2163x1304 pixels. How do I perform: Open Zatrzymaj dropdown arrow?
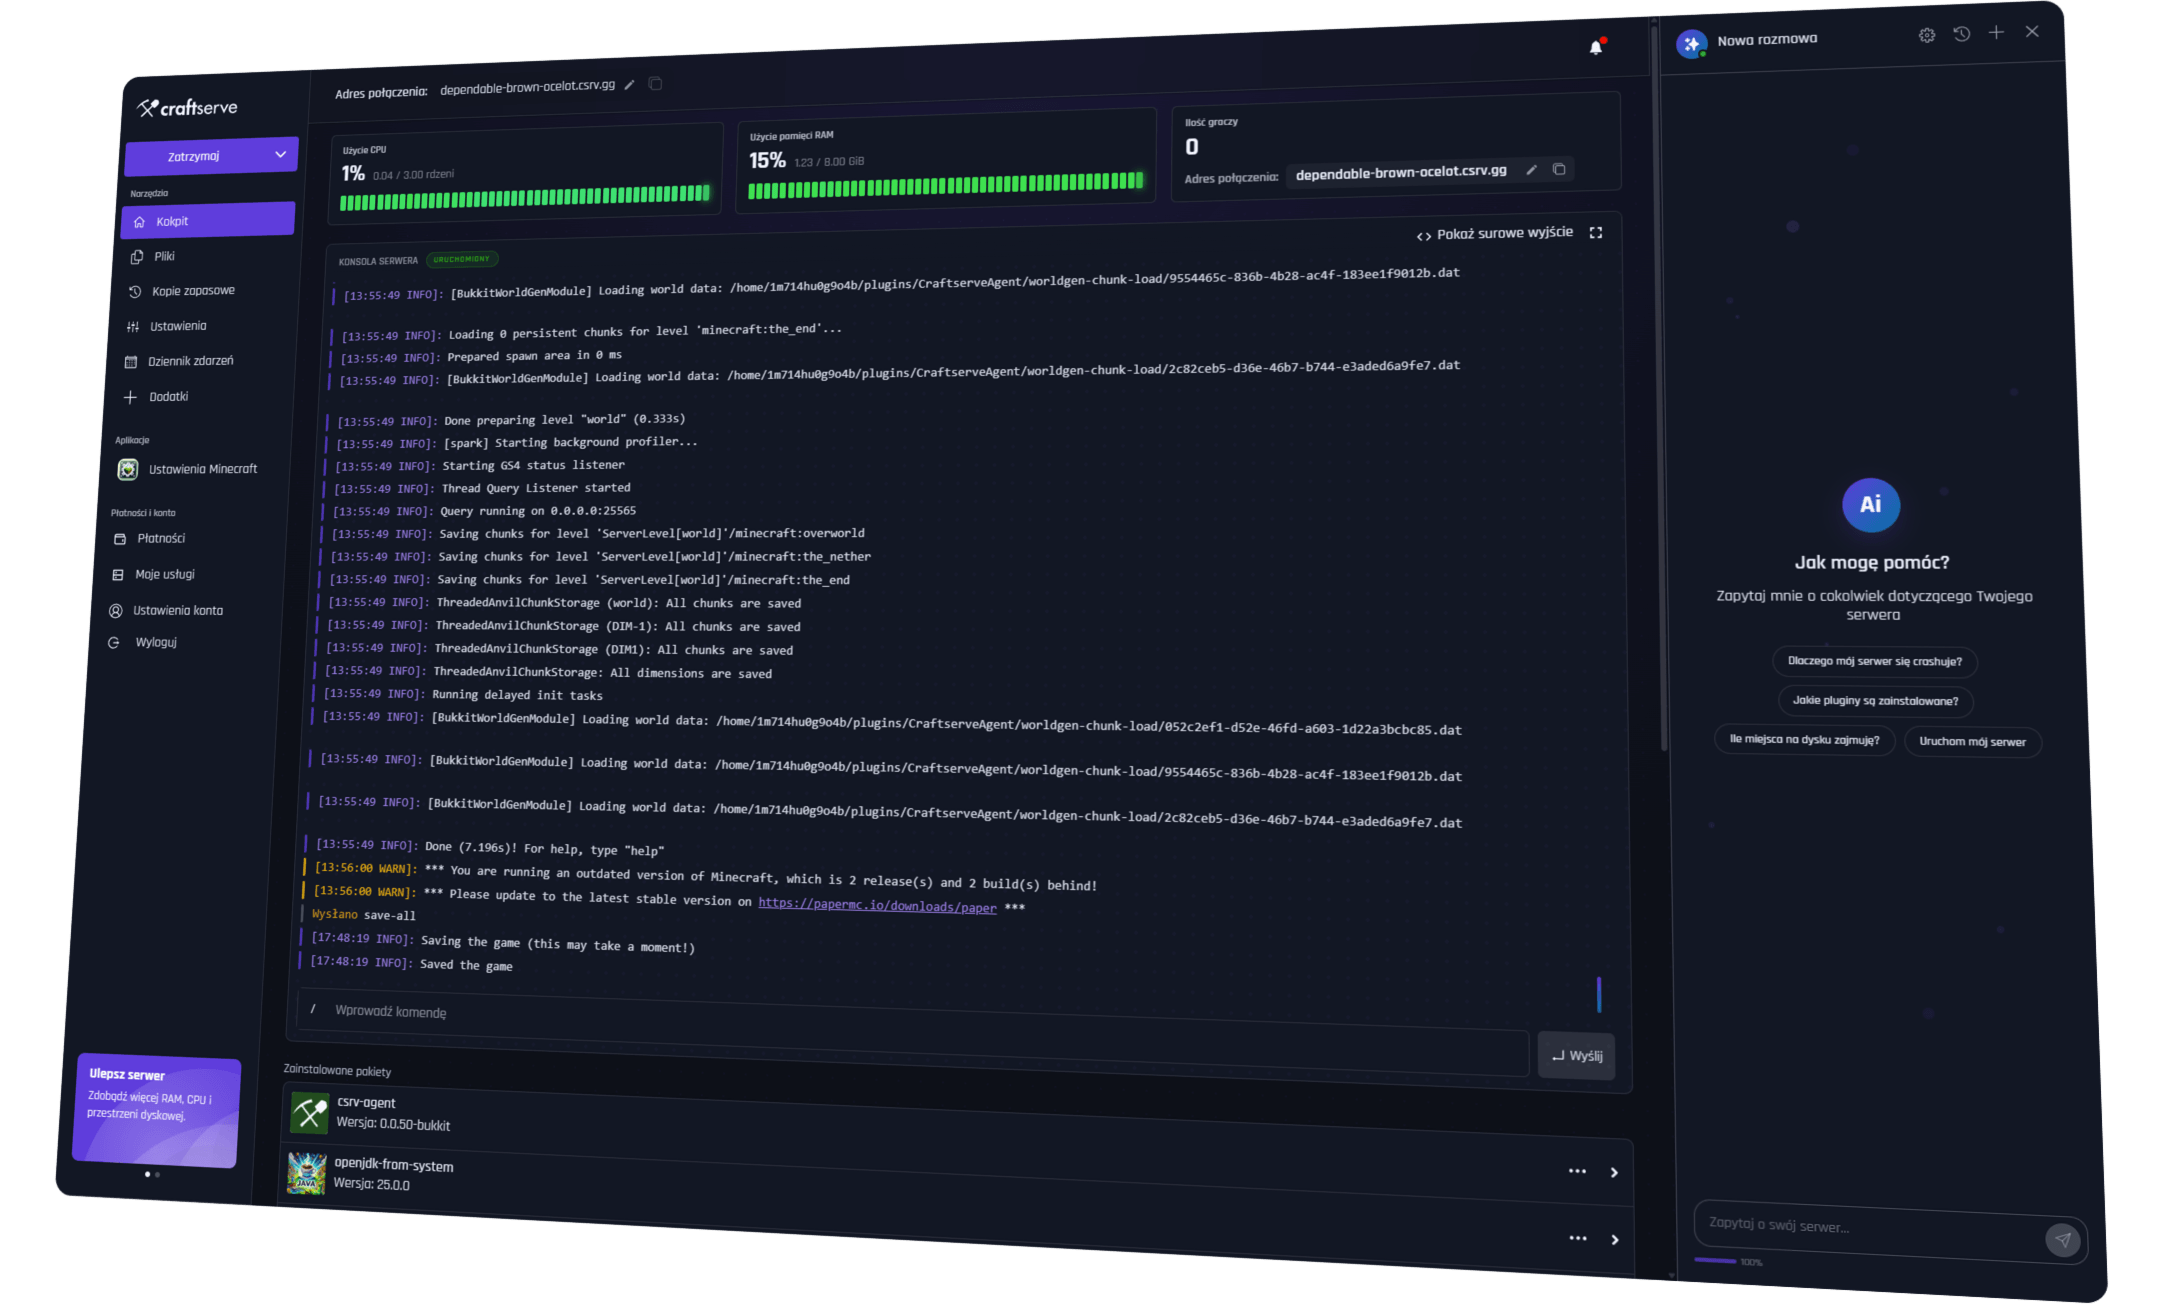[x=280, y=154]
